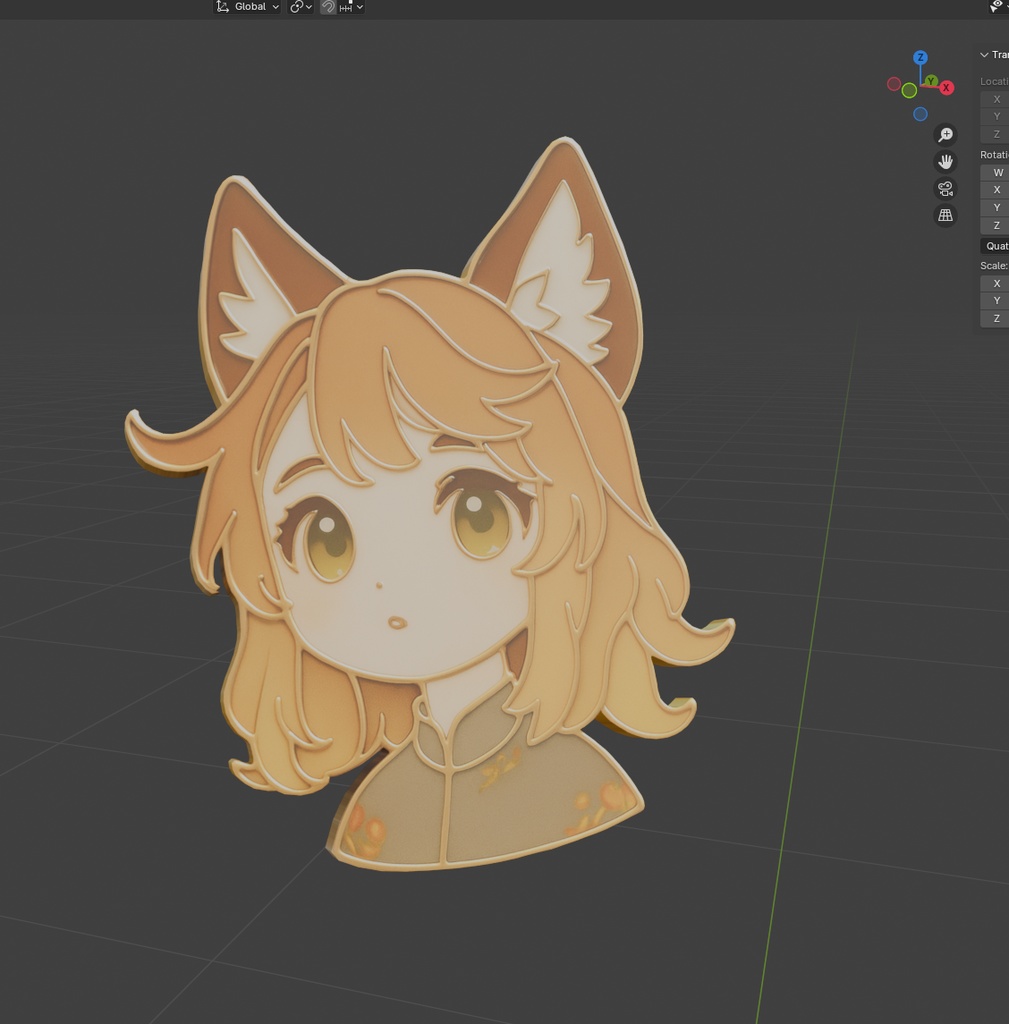Click the Scale Y field
Viewport: 1009px width, 1024px height.
click(995, 301)
